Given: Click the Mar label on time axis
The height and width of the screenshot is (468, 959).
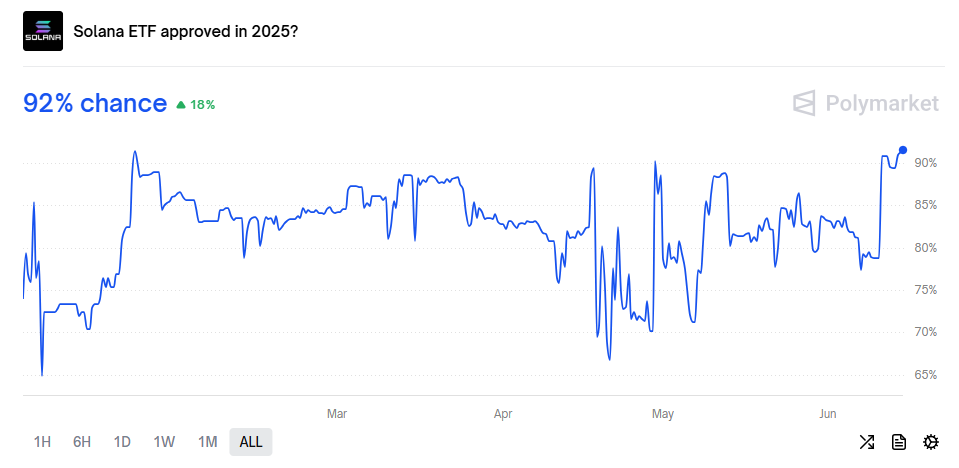Looking at the screenshot, I should coord(337,414).
